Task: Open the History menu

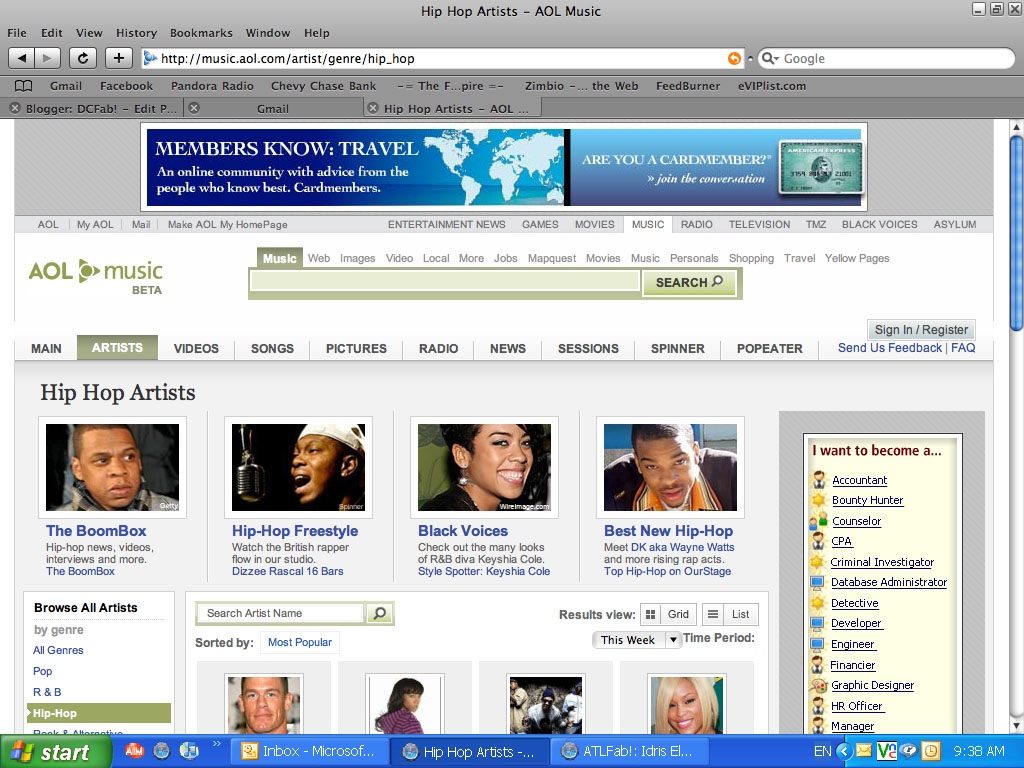Action: 136,33
